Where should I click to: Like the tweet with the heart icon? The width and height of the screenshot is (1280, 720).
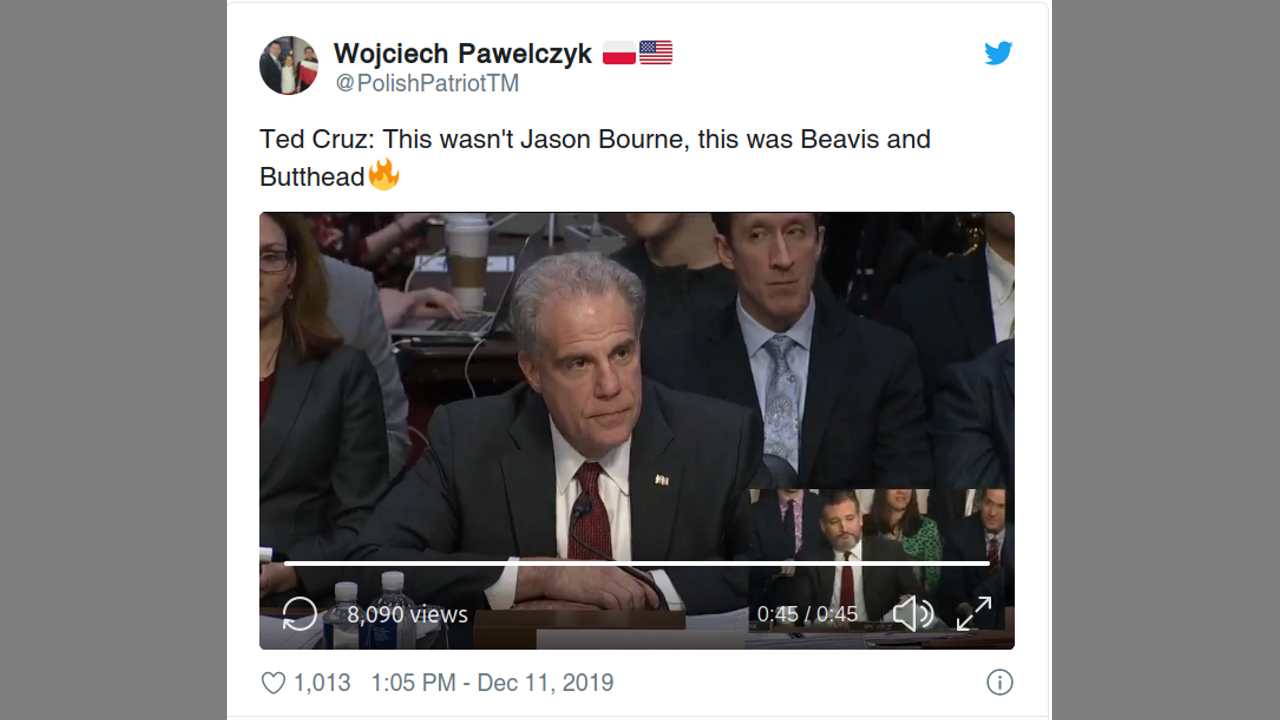[273, 683]
